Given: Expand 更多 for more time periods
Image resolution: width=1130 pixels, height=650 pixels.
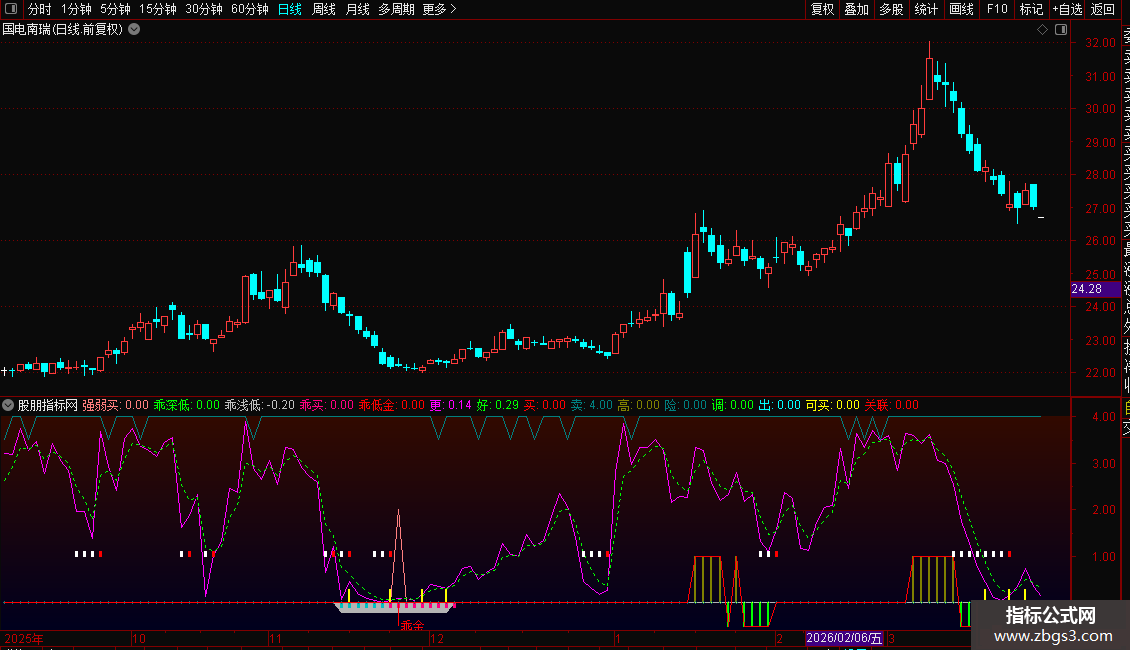Looking at the screenshot, I should (x=439, y=9).
